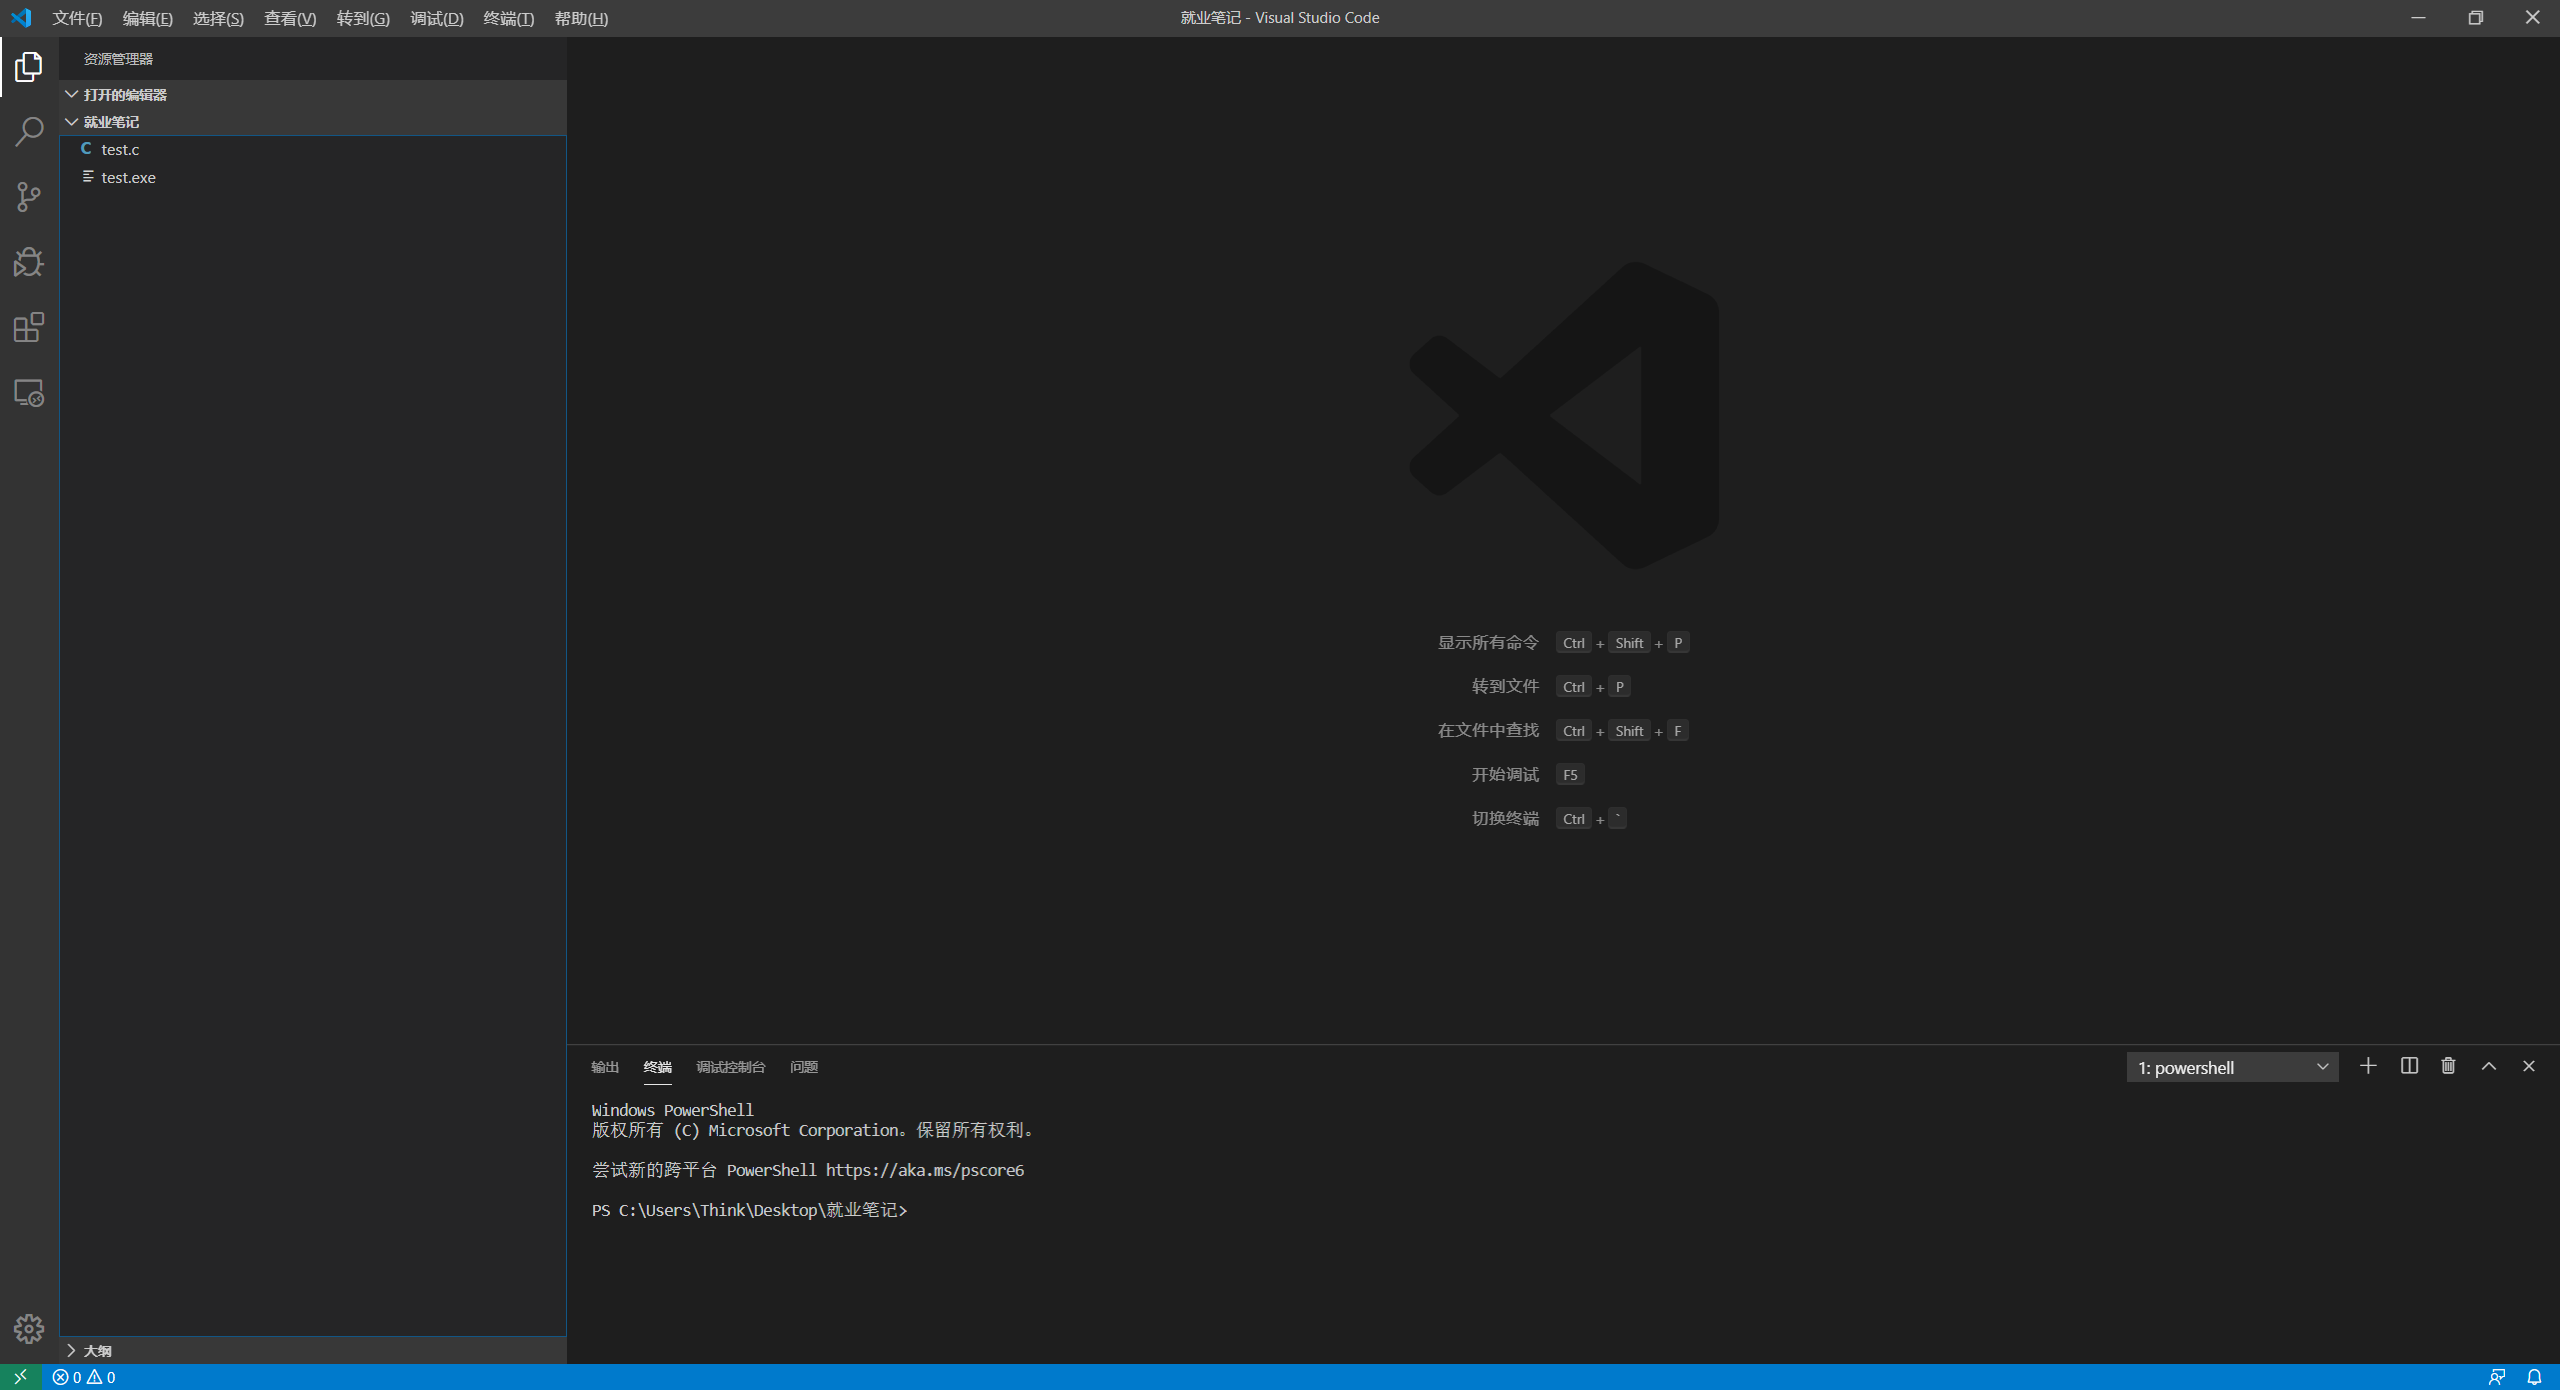The height and width of the screenshot is (1390, 2560).
Task: Open the Run and Debug view
Action: tap(29, 262)
